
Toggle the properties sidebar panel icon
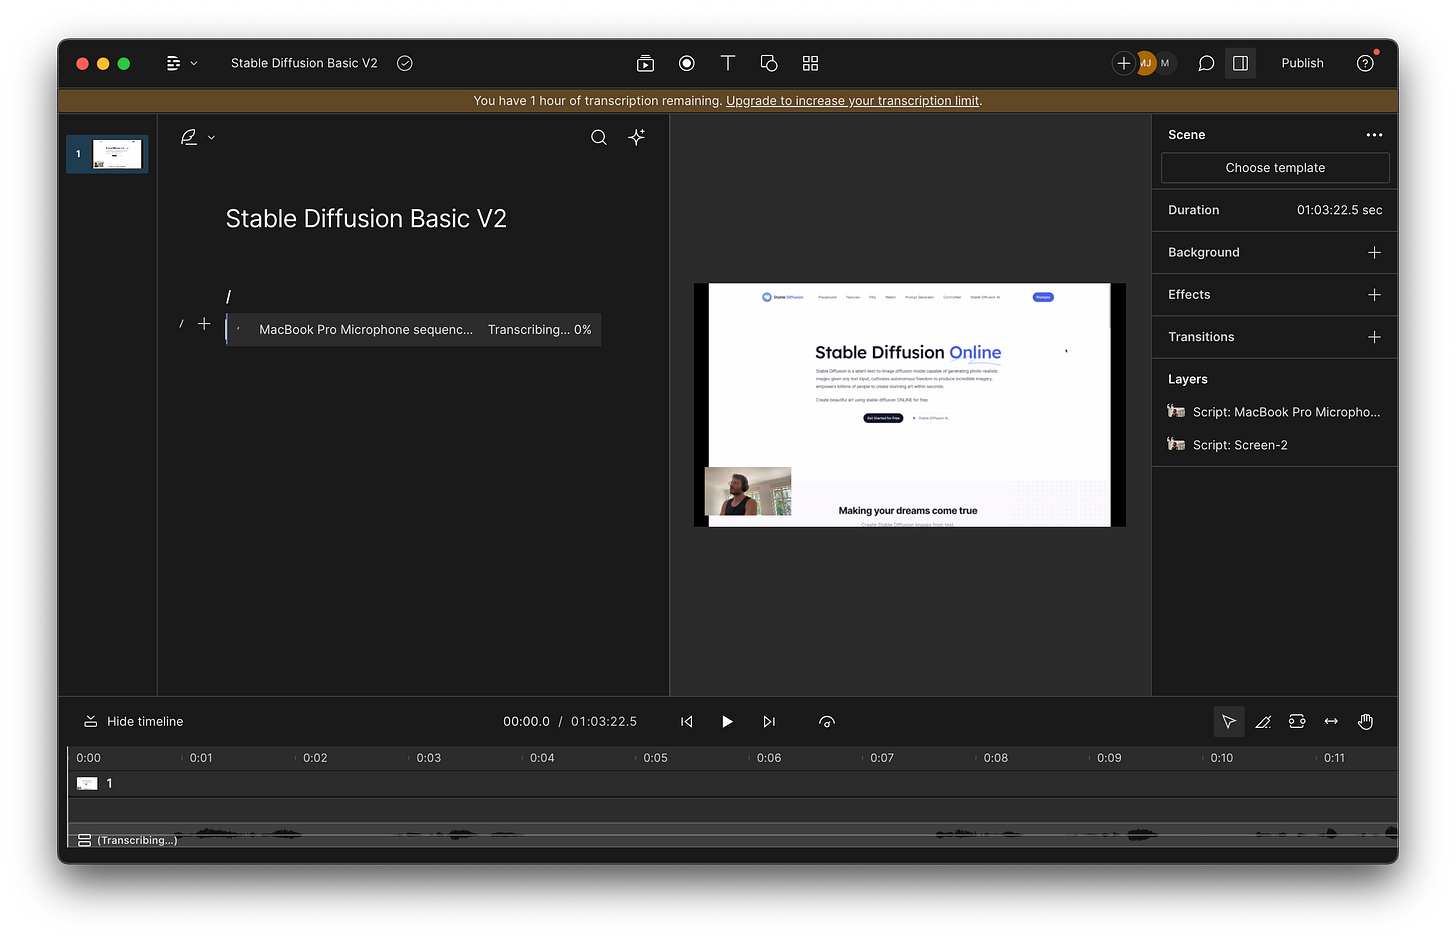click(1240, 63)
